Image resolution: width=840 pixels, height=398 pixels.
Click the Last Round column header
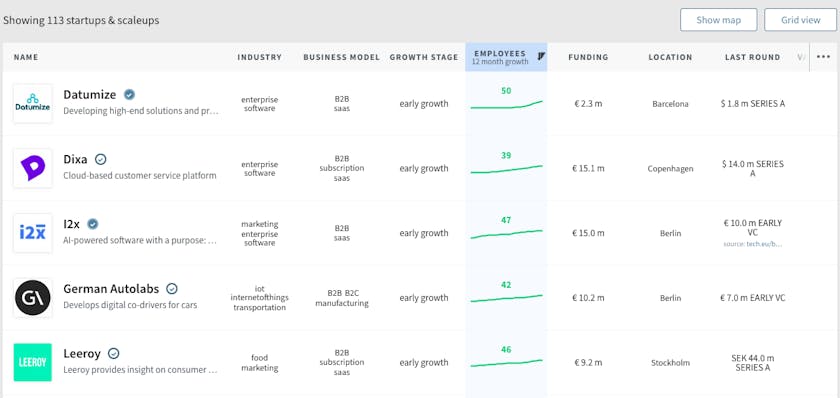(753, 57)
